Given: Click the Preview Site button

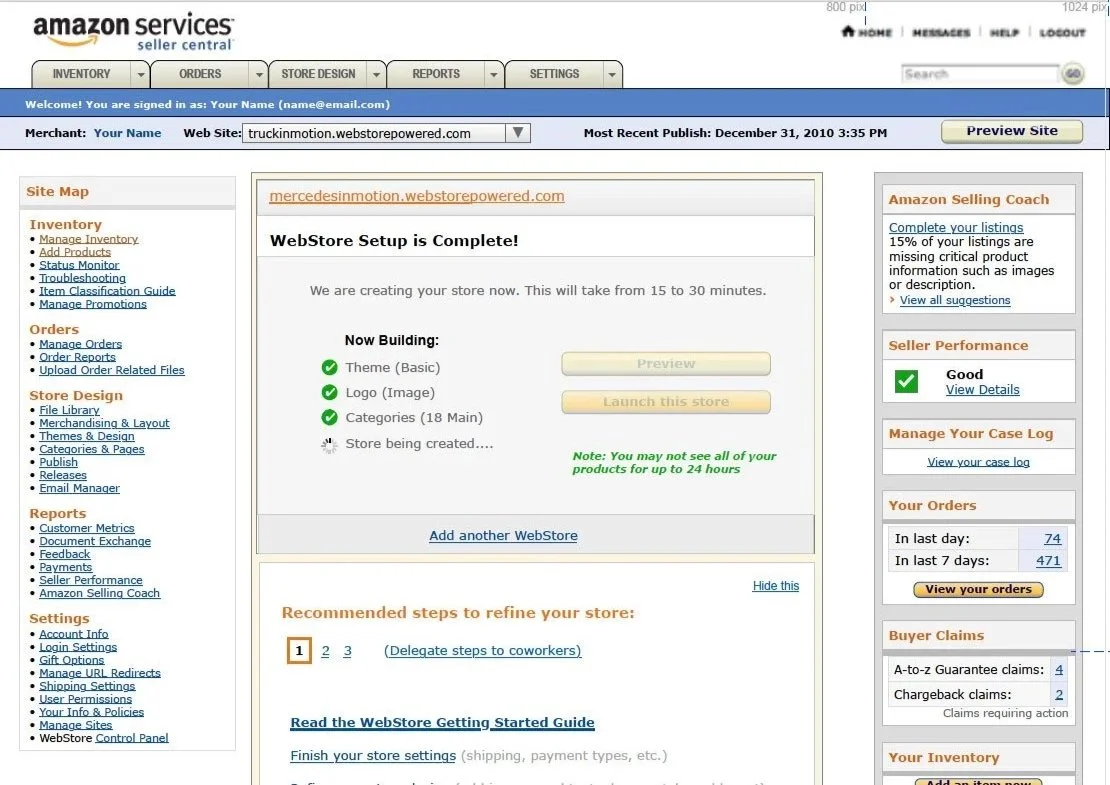Looking at the screenshot, I should (1012, 131).
